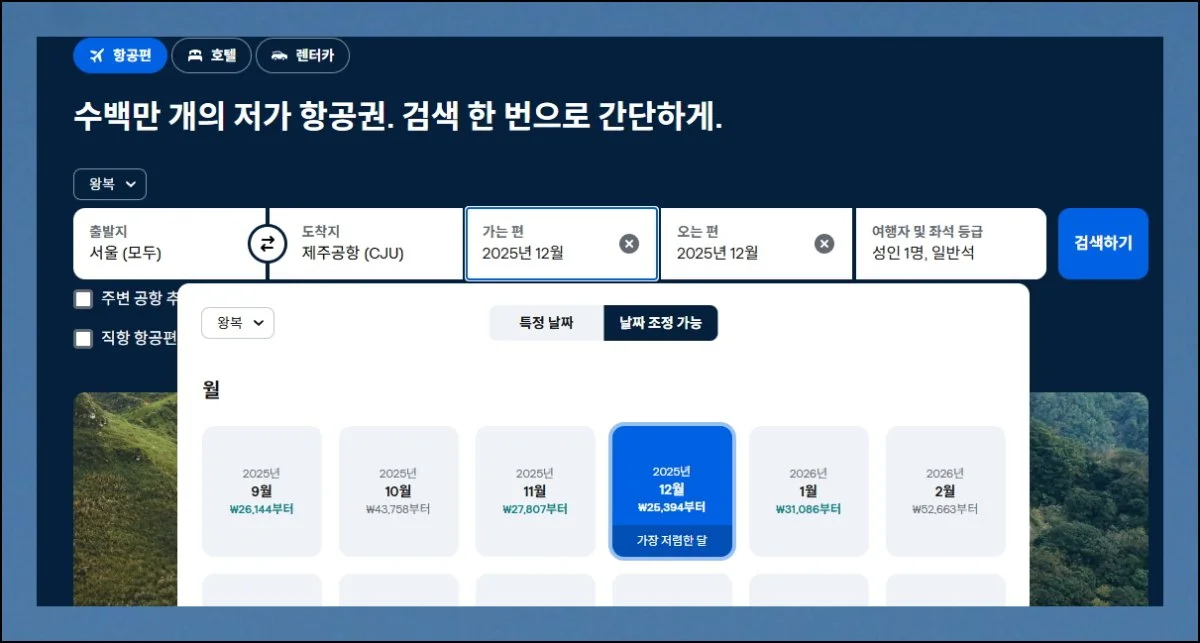1200x643 pixels.
Task: Clear the 가는 편 date field
Action: [x=629, y=243]
